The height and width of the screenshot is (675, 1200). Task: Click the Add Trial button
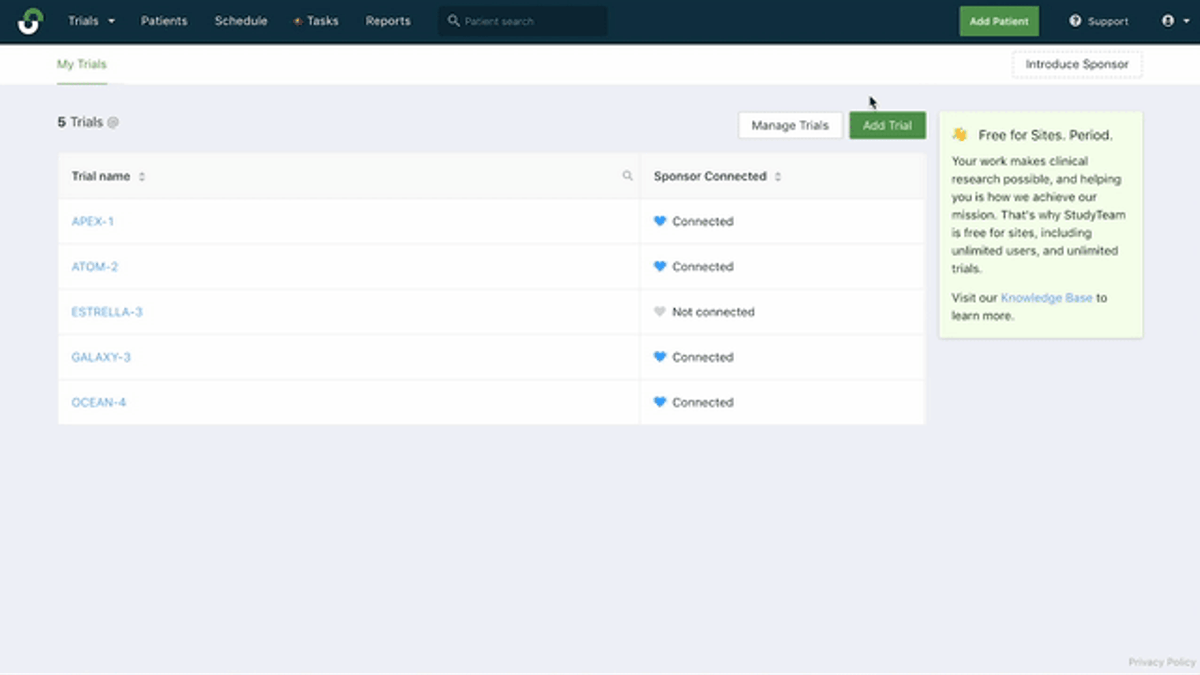[887, 125]
